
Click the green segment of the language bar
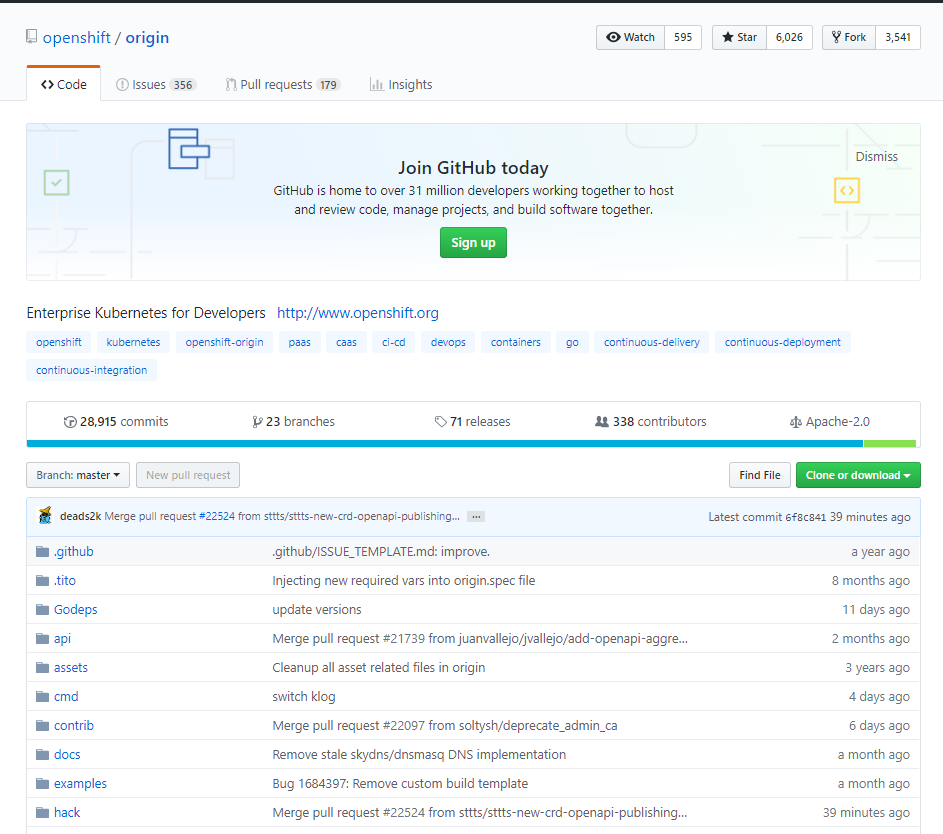(x=889, y=444)
